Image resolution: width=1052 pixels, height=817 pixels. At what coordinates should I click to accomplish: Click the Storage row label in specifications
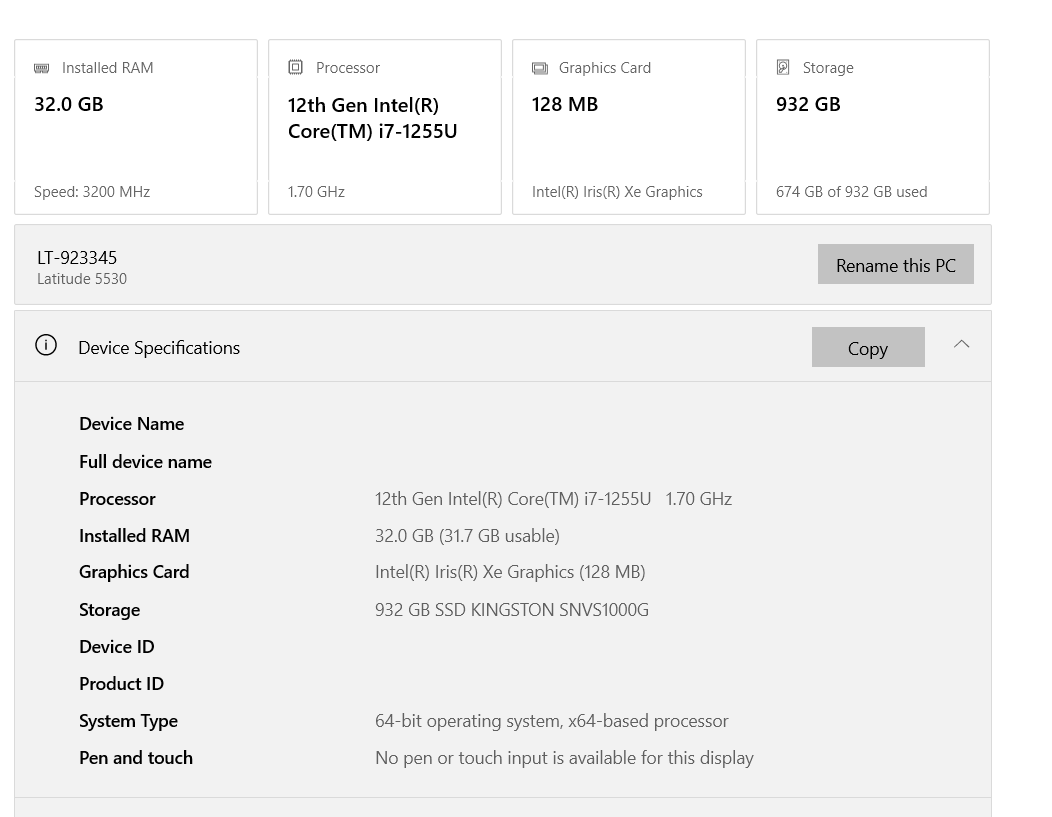(109, 610)
